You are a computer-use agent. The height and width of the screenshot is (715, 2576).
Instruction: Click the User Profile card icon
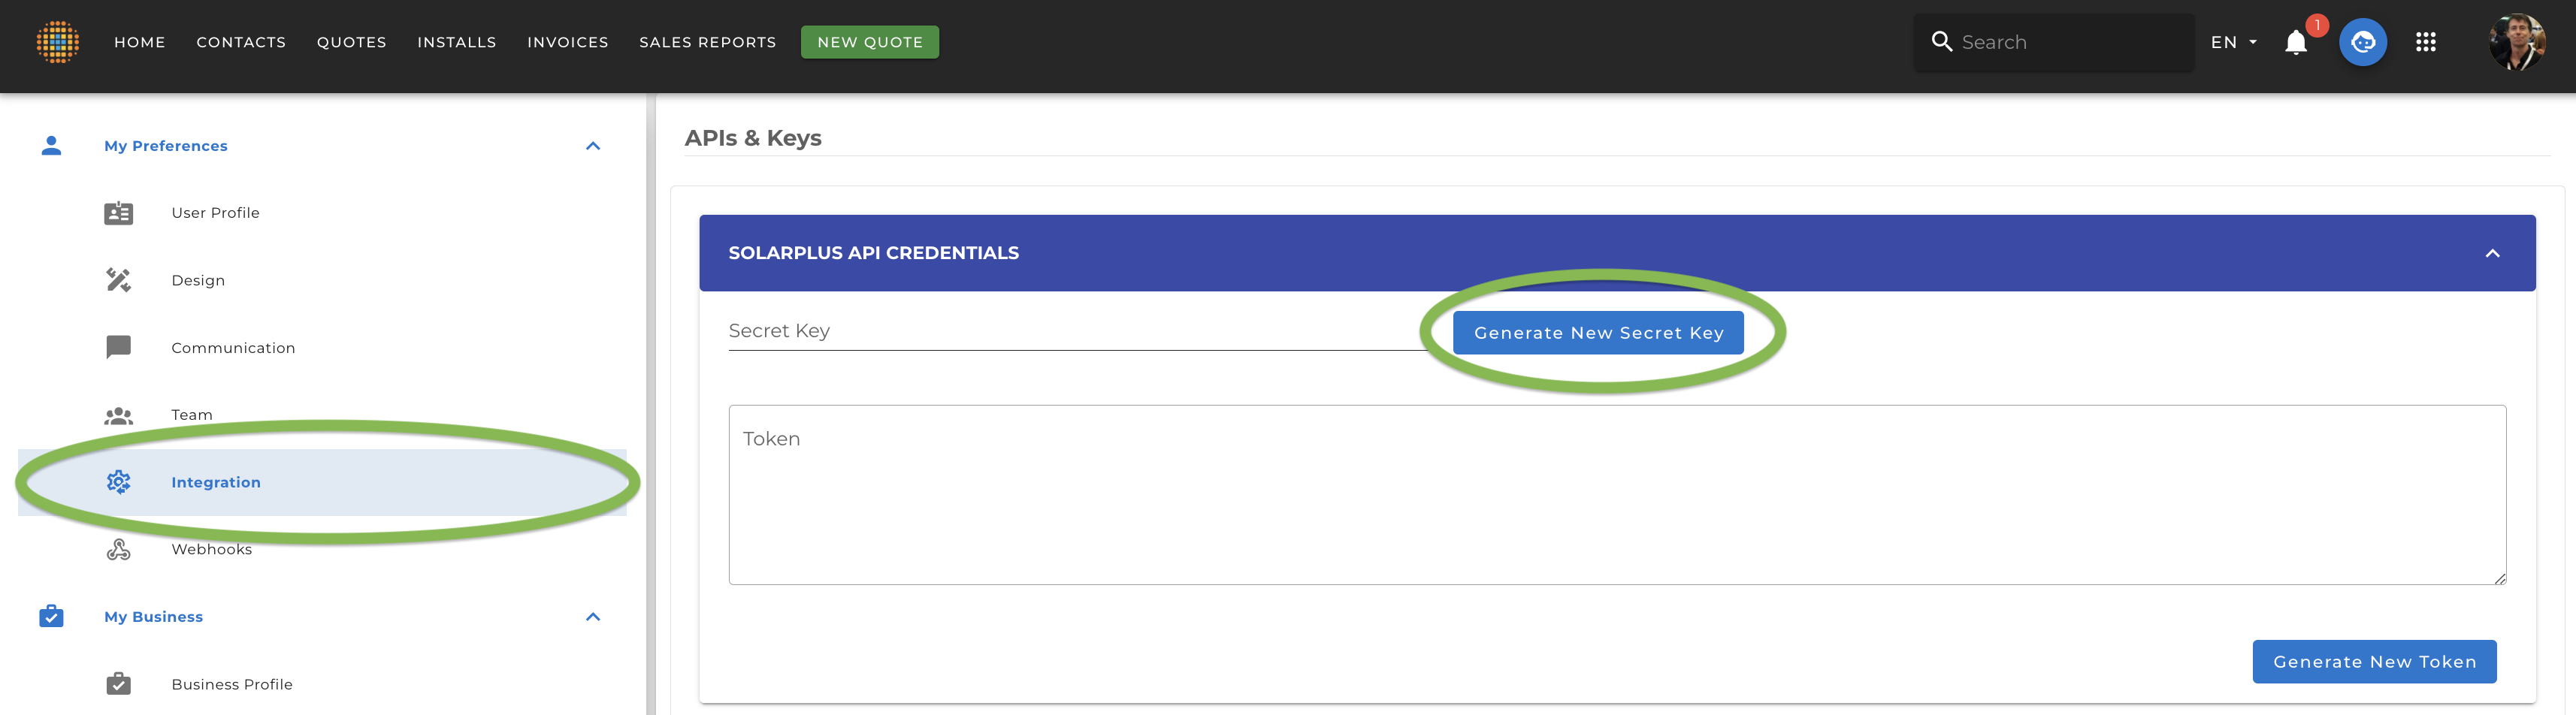click(x=118, y=213)
